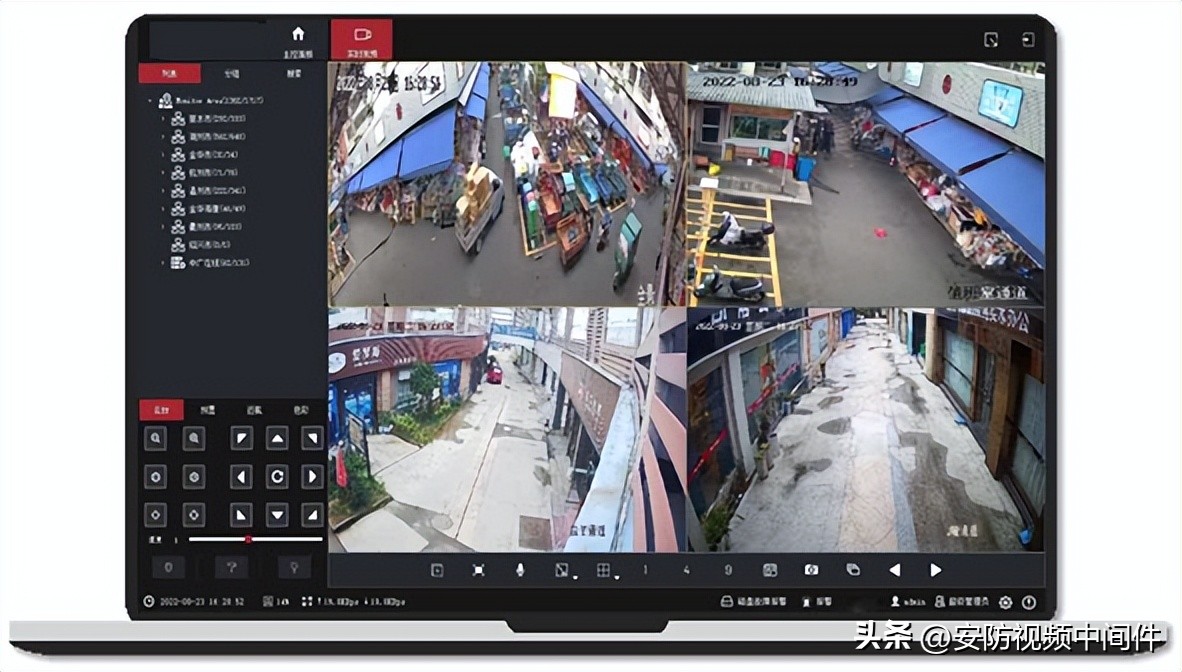This screenshot has width=1182, height=672.
Task: Open the disk alarm icon in status bar
Action: pyautogui.click(x=727, y=601)
